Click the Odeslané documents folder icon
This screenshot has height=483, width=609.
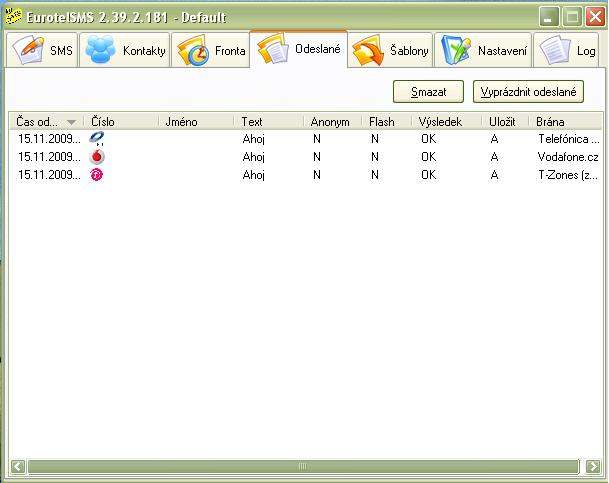273,49
